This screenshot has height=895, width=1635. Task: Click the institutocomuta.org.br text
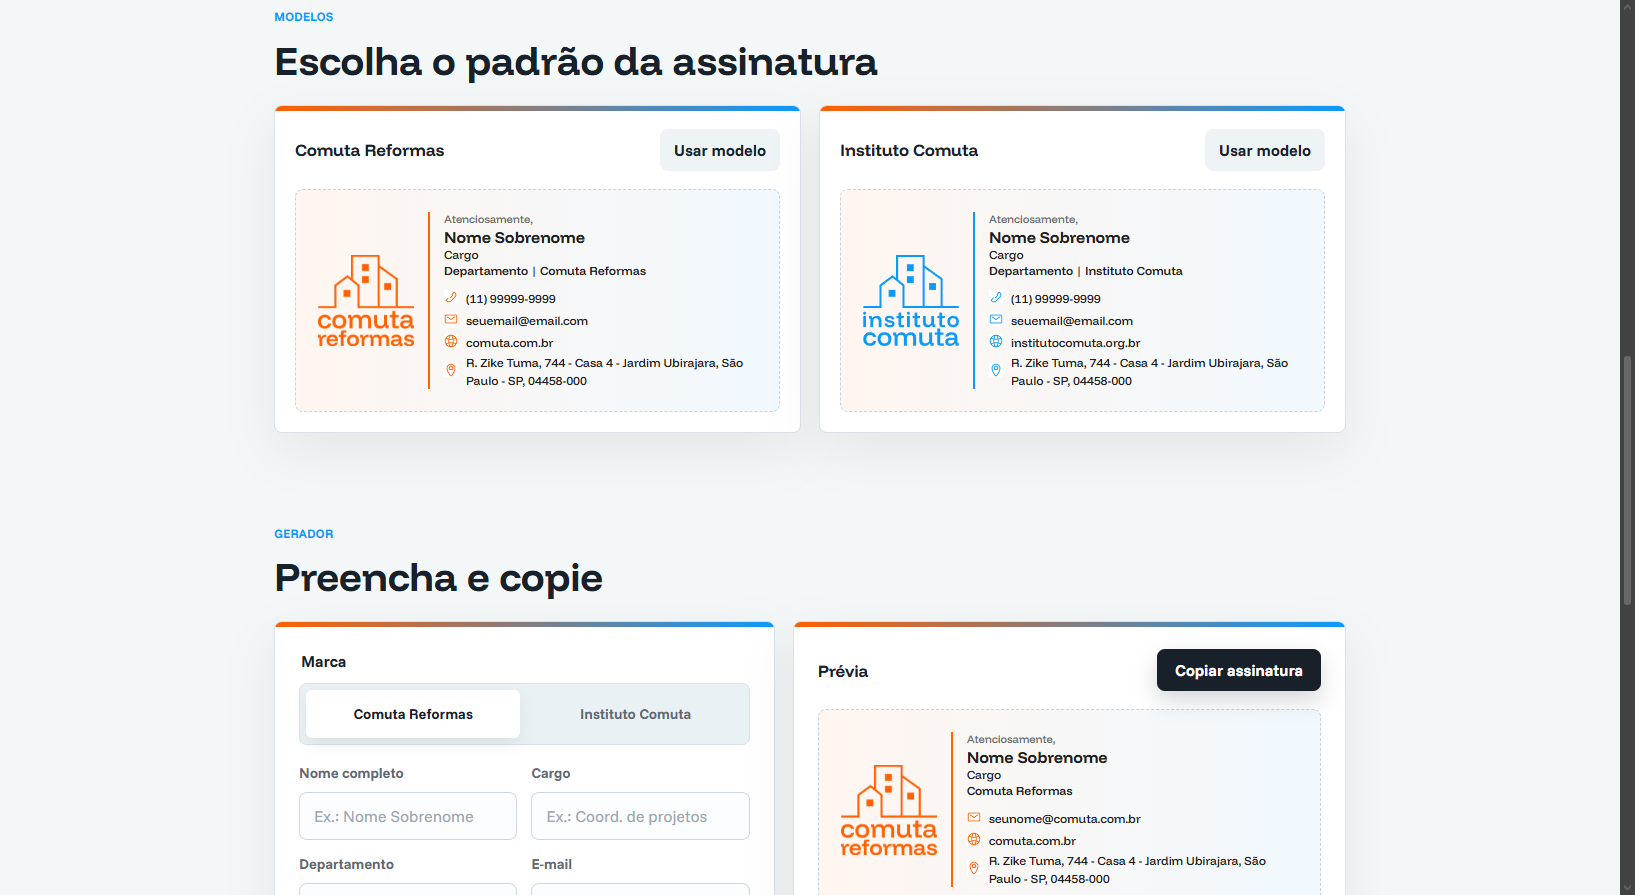1075,343
